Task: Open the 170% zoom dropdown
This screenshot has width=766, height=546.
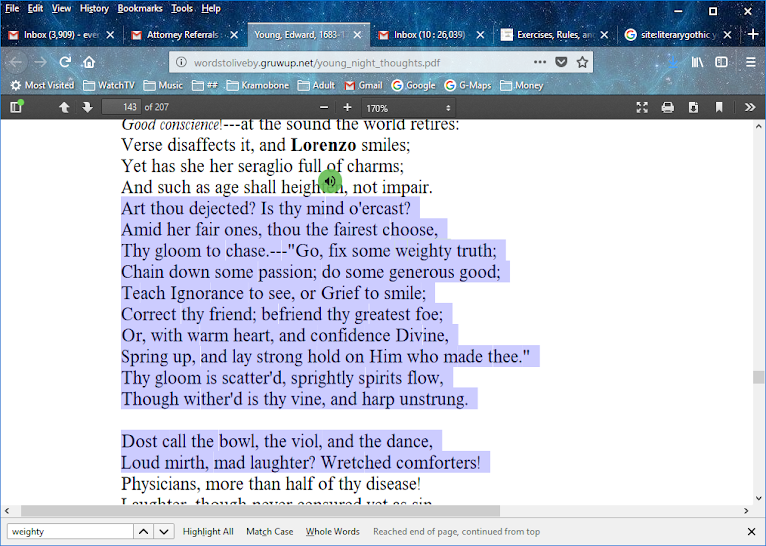Action: coord(408,108)
